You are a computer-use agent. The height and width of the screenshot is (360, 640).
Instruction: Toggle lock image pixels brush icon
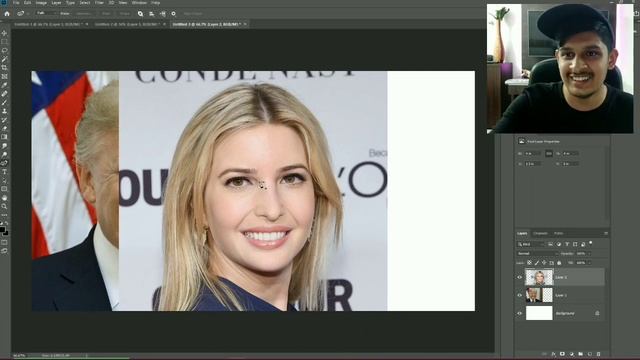537,263
